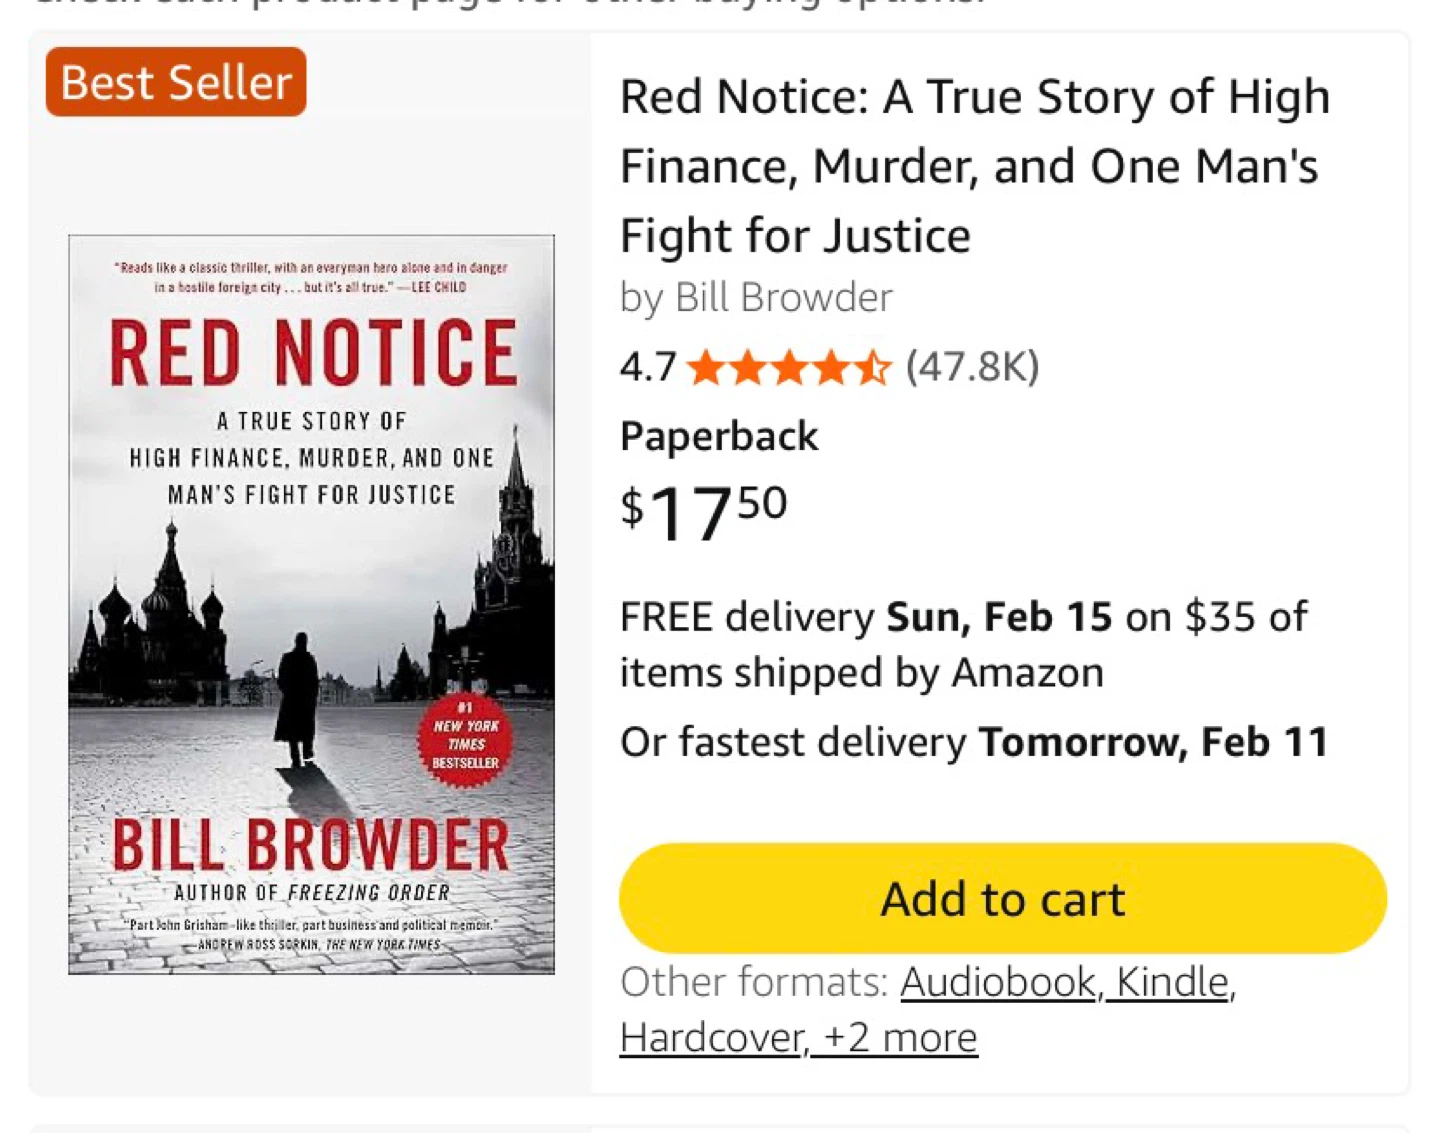1440x1133 pixels.
Task: Choose the Hardcover format link
Action: pyautogui.click(x=713, y=1039)
